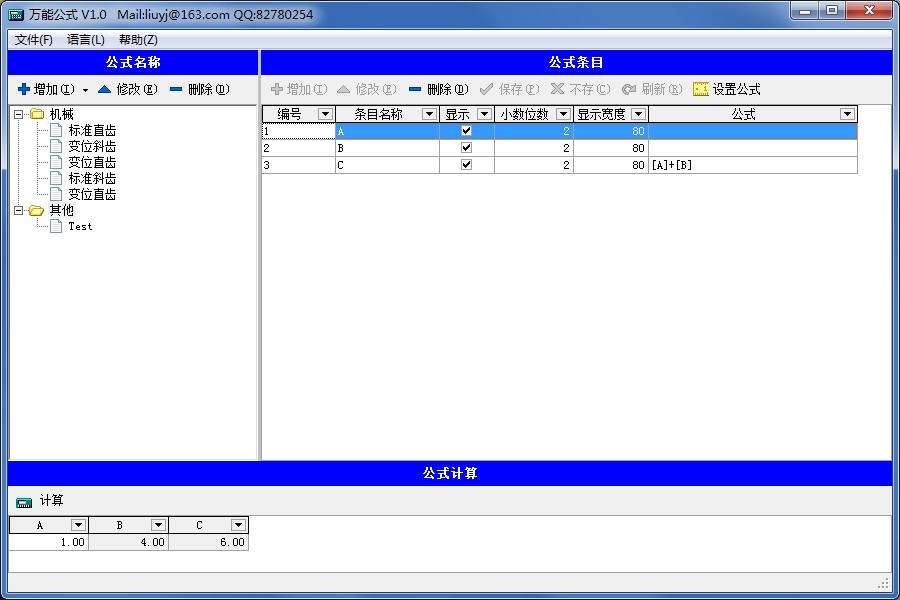The width and height of the screenshot is (900, 600).
Task: Click the yellow 设置公式 icon
Action: 701,89
